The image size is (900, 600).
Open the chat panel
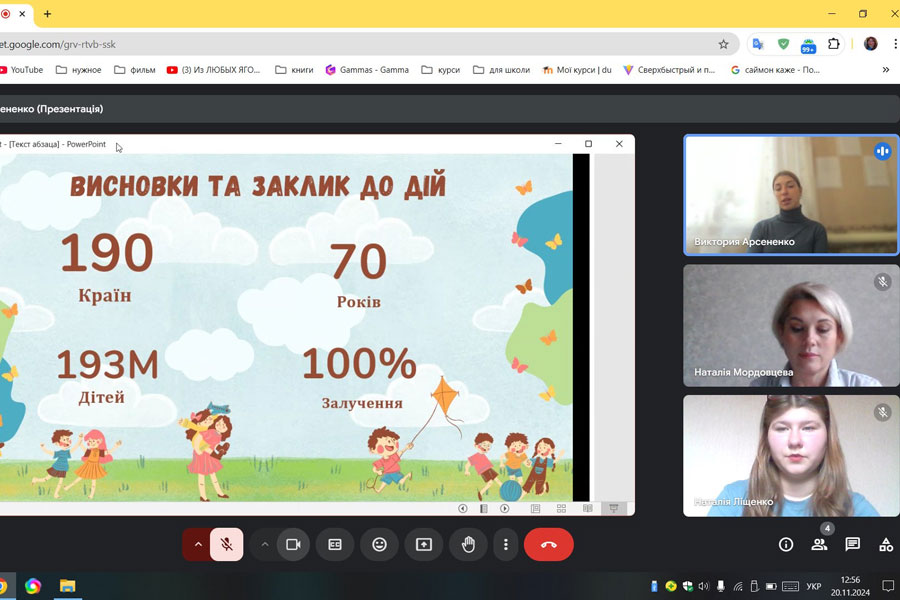tap(852, 544)
